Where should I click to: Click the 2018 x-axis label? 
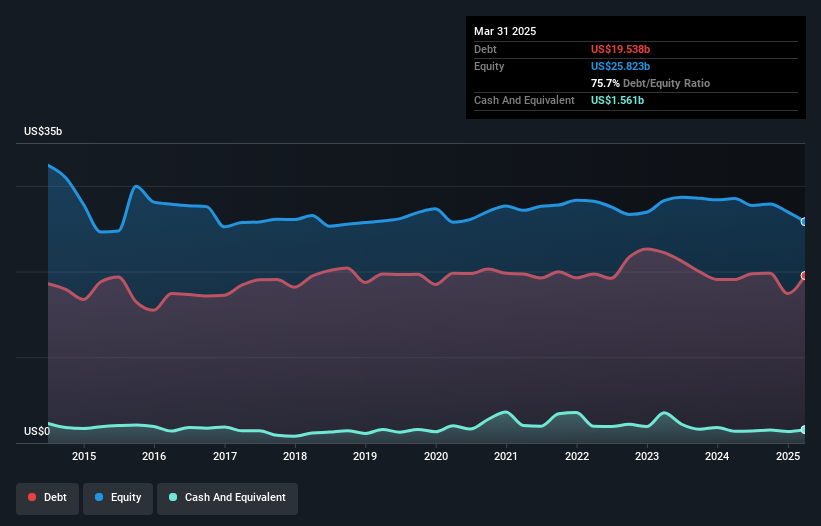pos(295,456)
